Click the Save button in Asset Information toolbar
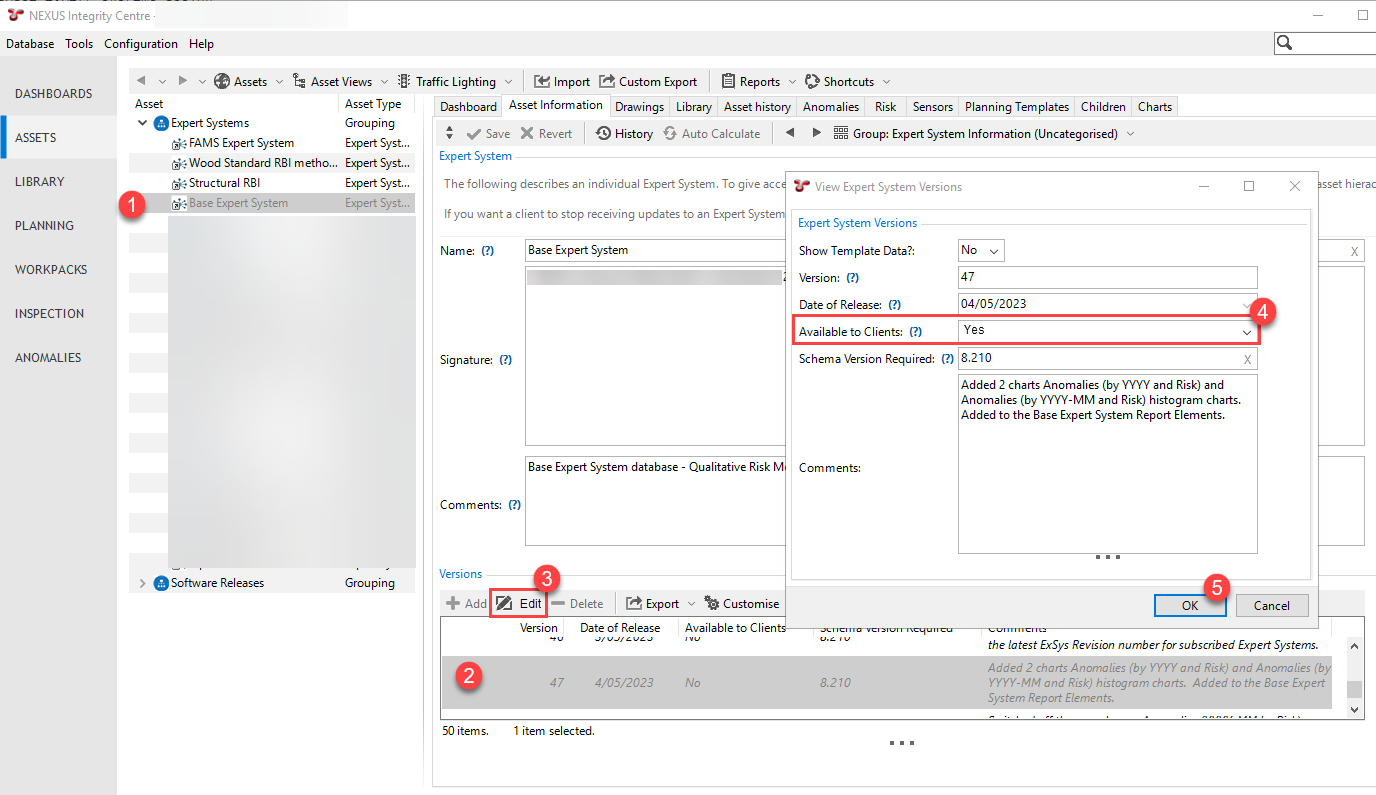The width and height of the screenshot is (1376, 795). coord(488,134)
